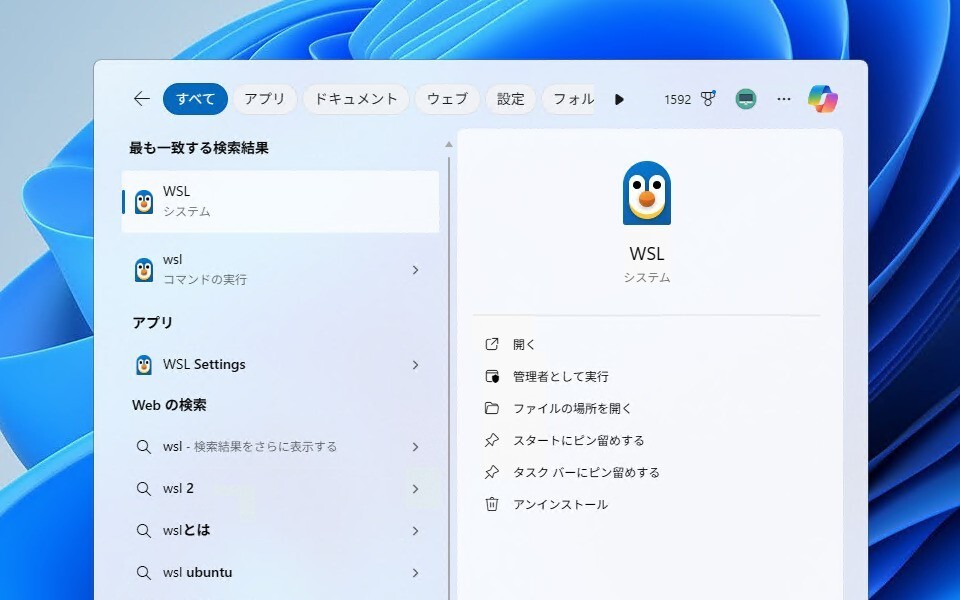Image resolution: width=960 pixels, height=600 pixels.
Task: Open the WSL Settings app result
Action: click(280, 364)
